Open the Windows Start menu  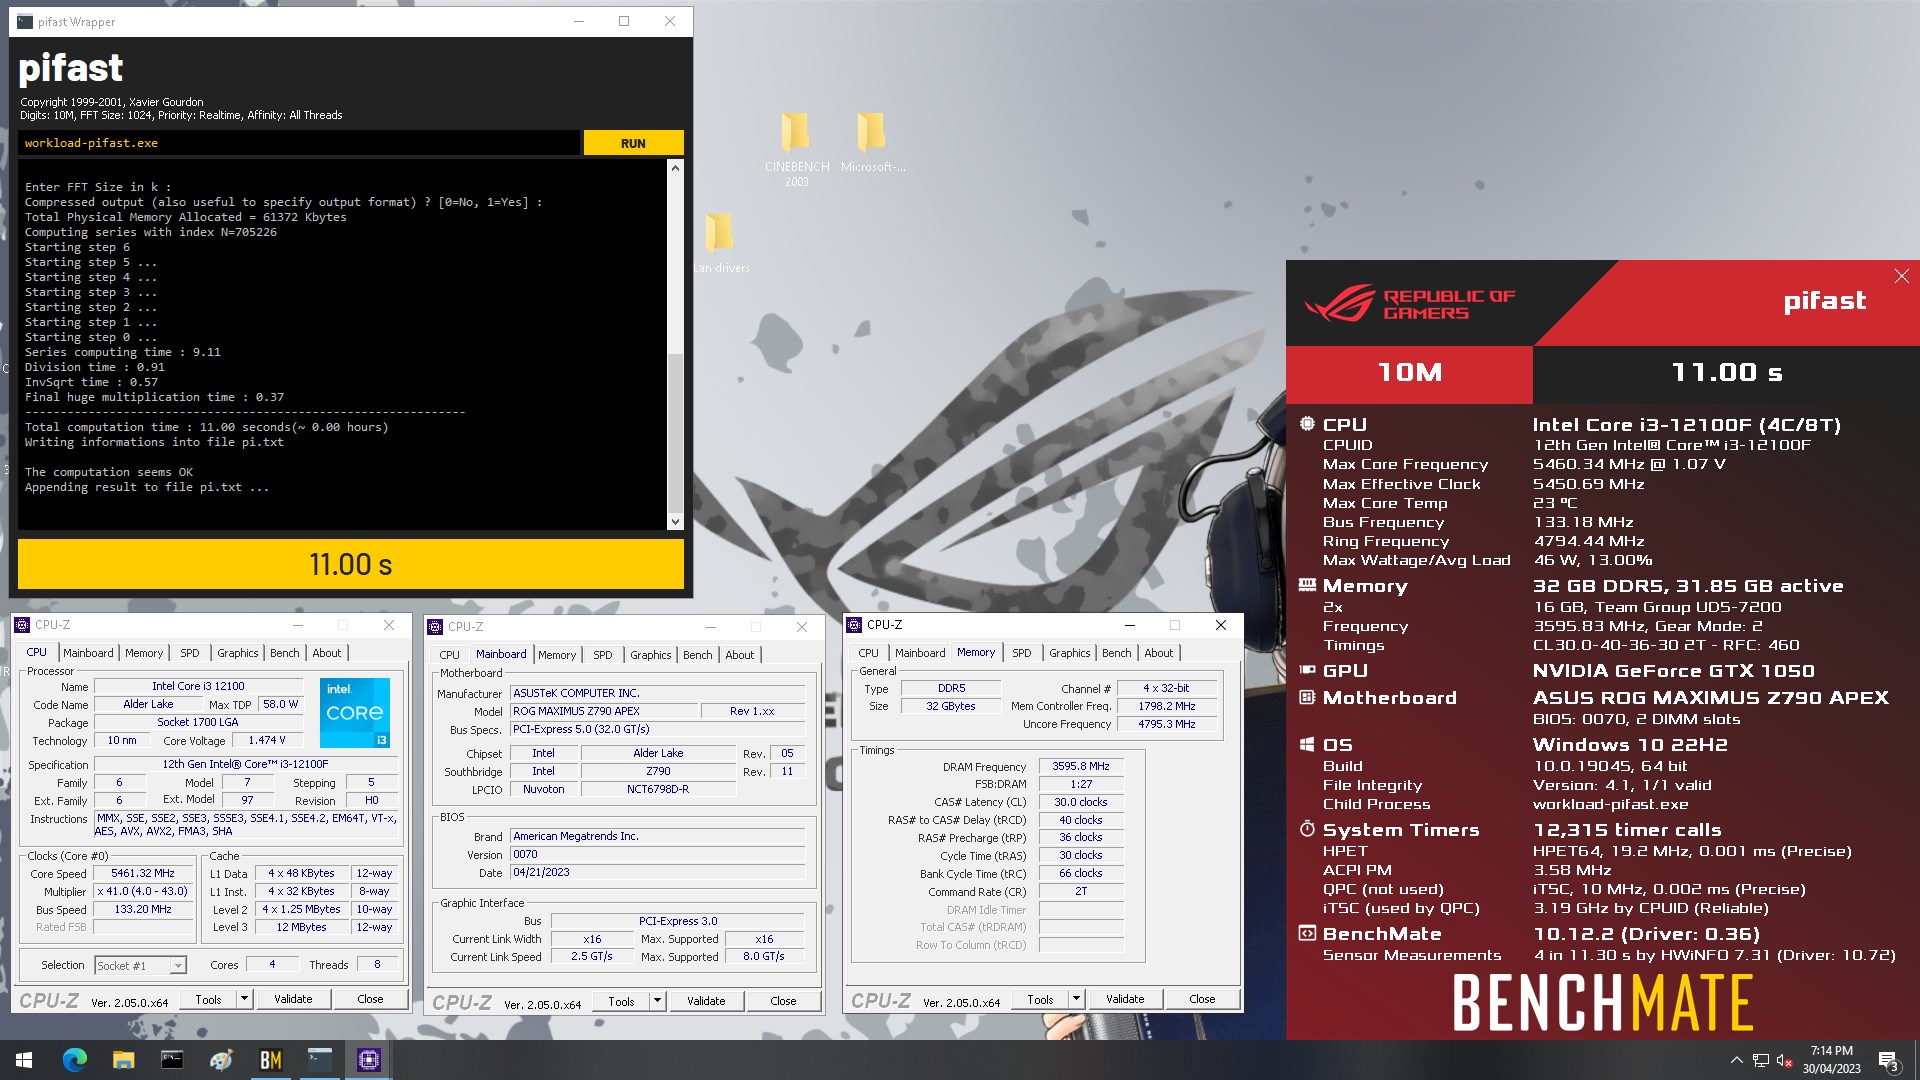pyautogui.click(x=24, y=1060)
